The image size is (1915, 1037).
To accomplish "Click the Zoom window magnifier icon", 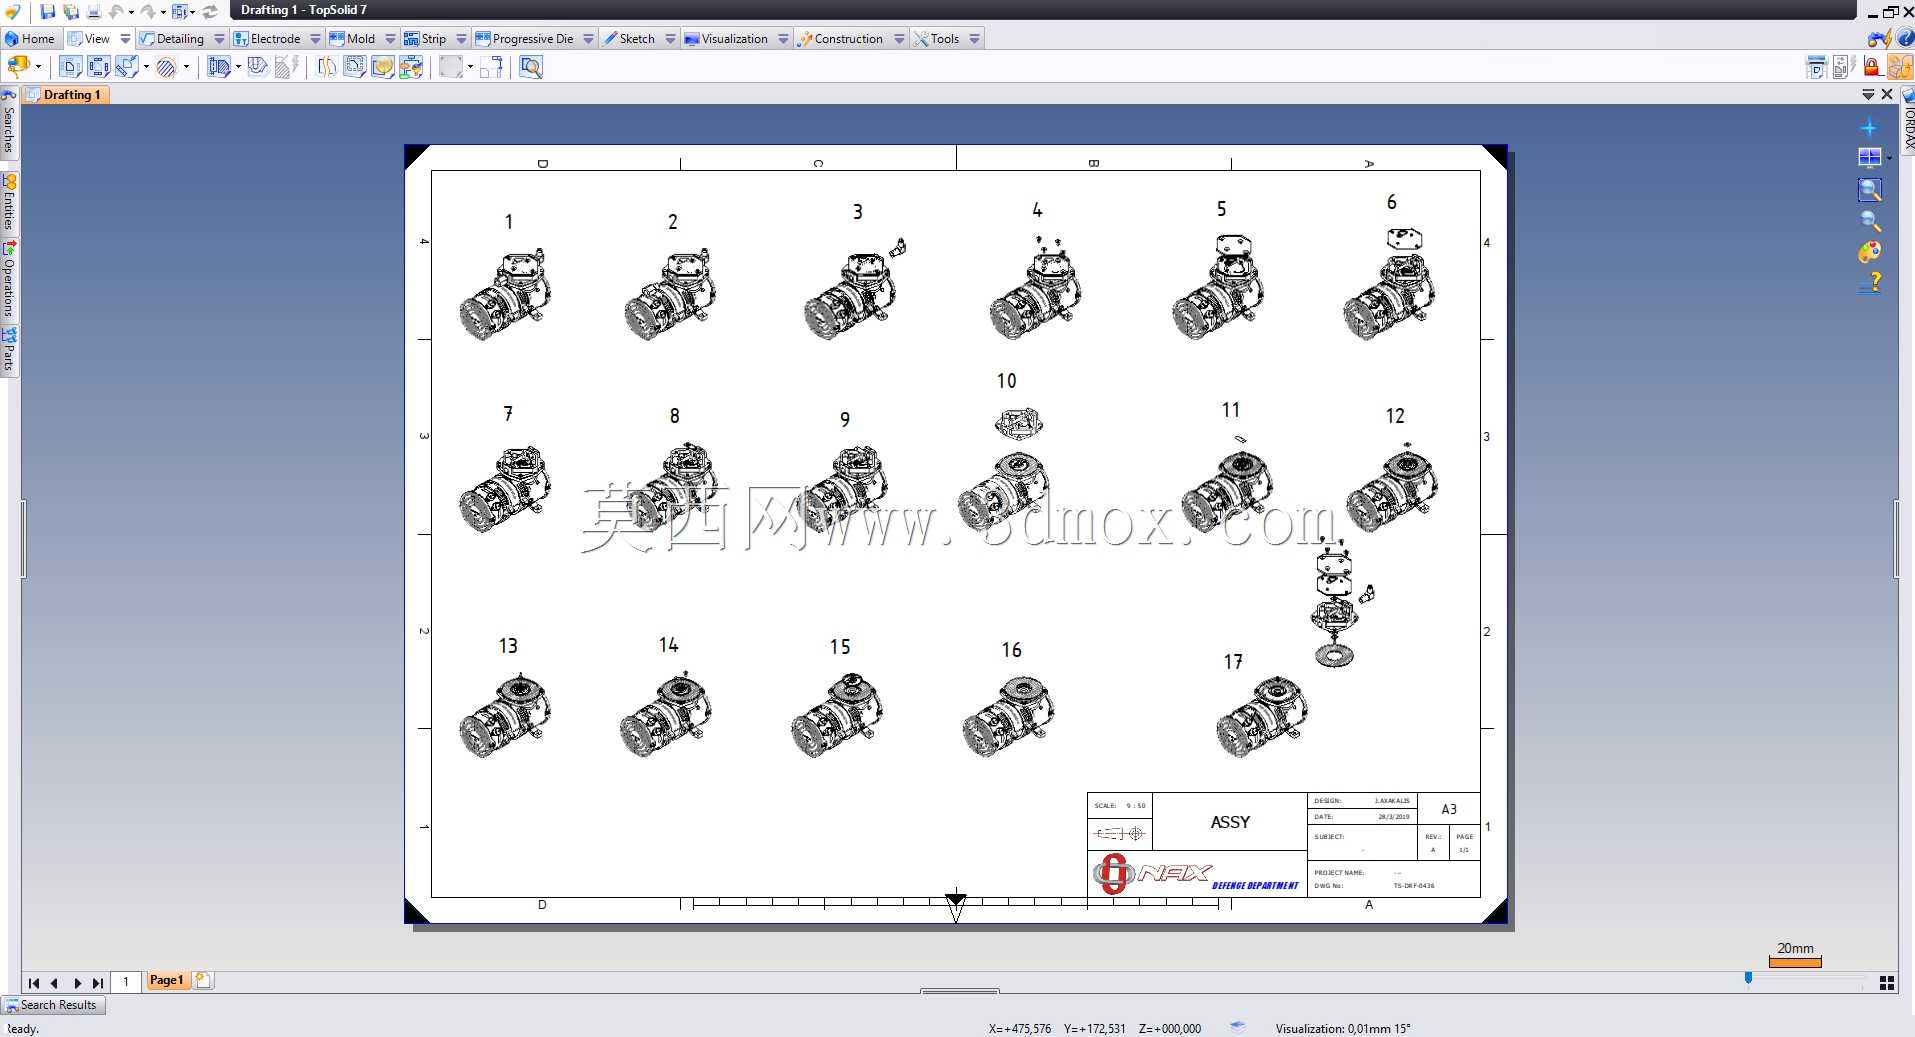I will coord(1869,189).
